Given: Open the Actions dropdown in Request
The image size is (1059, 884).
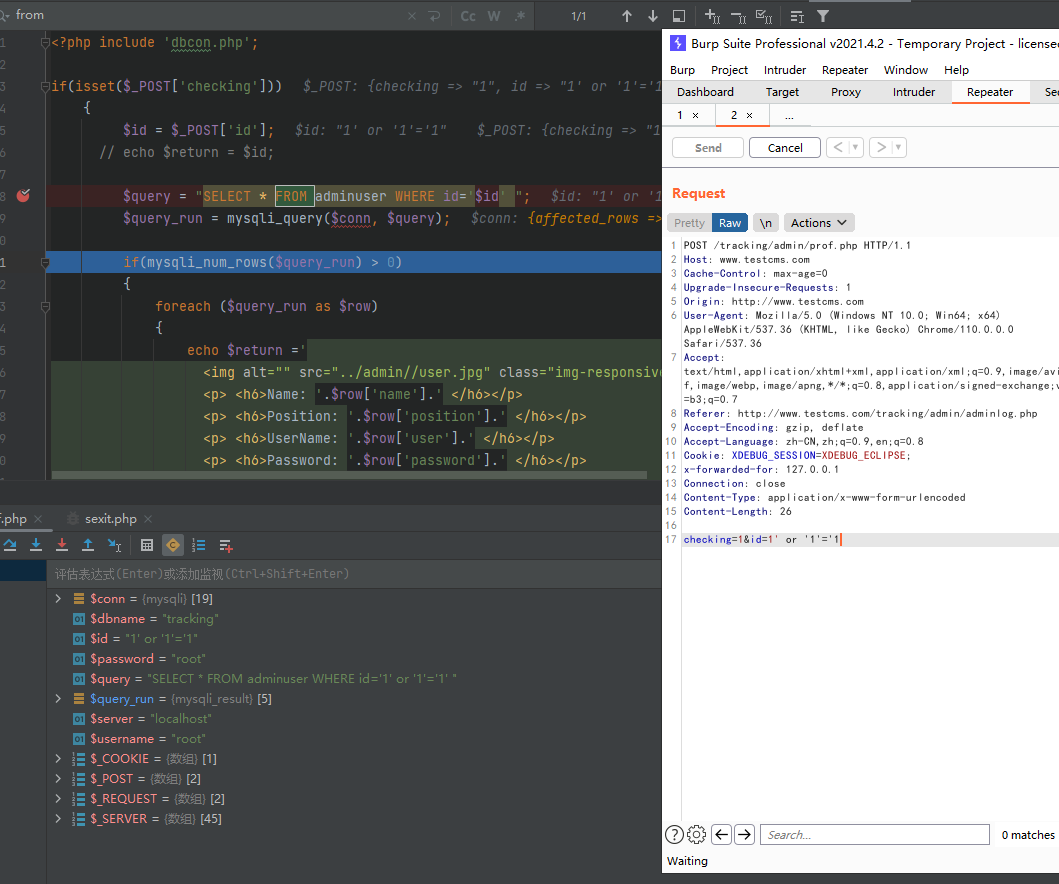Looking at the screenshot, I should coord(819,223).
